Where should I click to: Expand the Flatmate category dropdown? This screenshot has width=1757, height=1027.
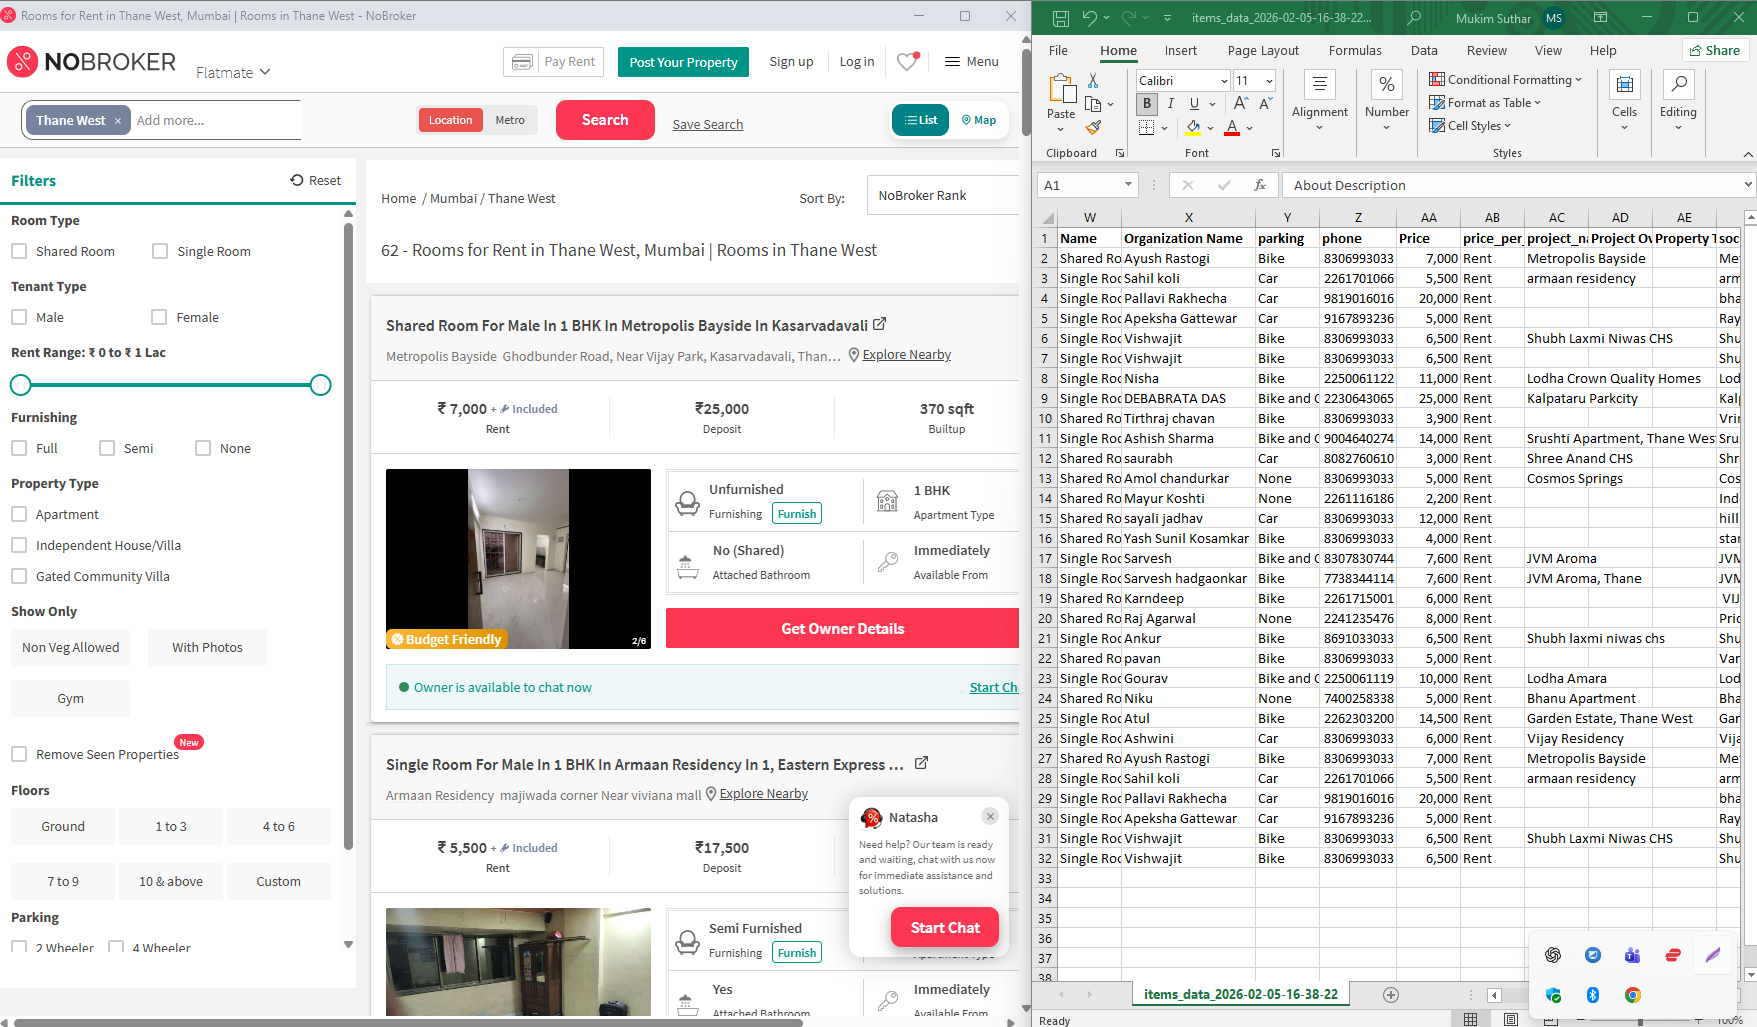233,72
